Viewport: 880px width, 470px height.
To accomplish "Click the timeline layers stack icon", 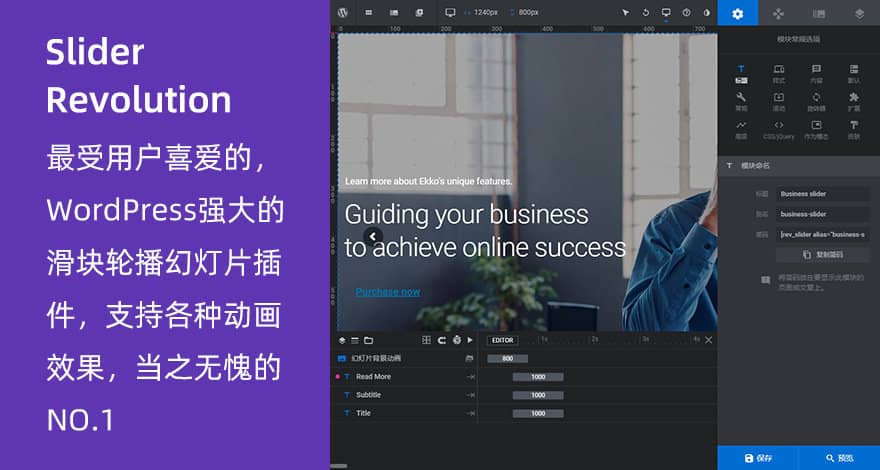I will point(342,340).
